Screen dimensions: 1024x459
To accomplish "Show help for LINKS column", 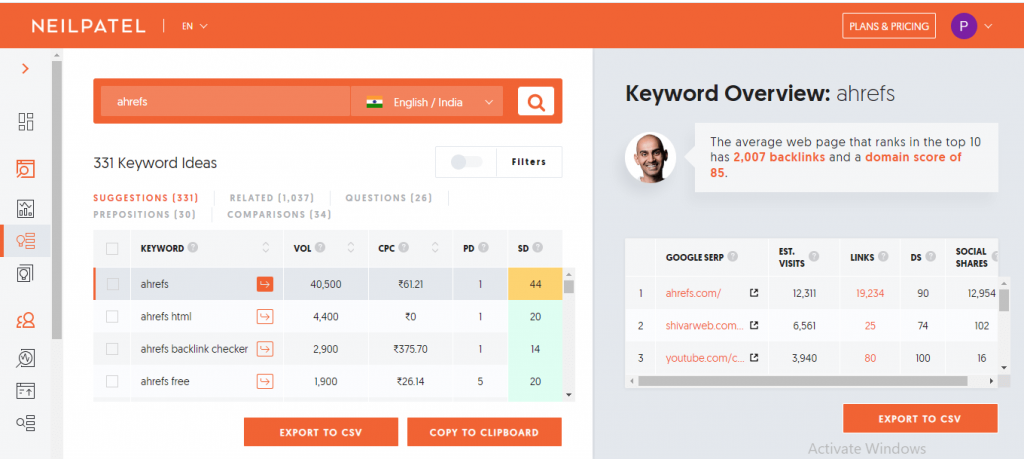I will click(883, 257).
